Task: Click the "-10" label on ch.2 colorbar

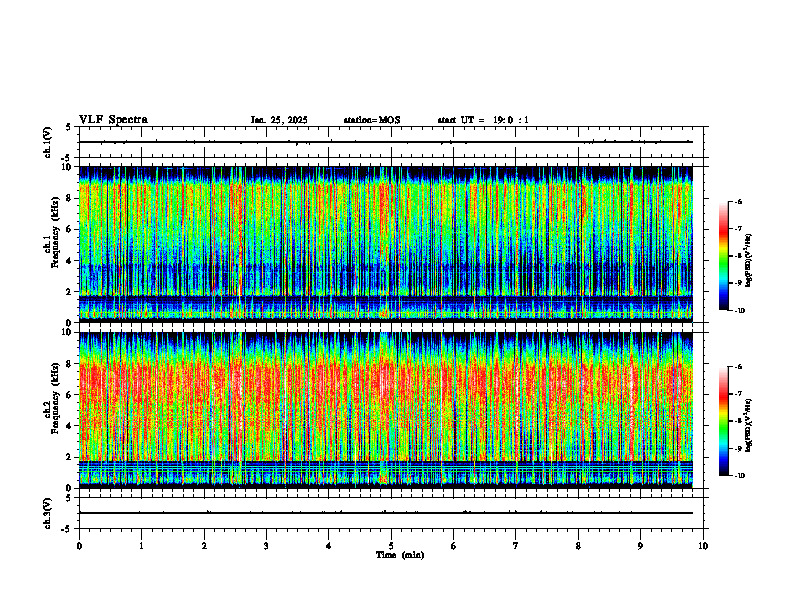Action: [740, 476]
